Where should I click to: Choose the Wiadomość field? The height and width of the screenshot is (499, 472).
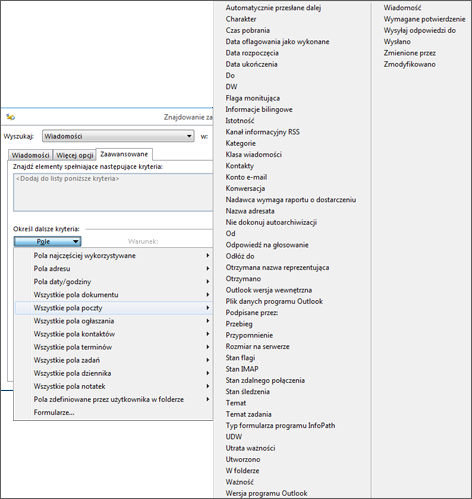pos(402,8)
